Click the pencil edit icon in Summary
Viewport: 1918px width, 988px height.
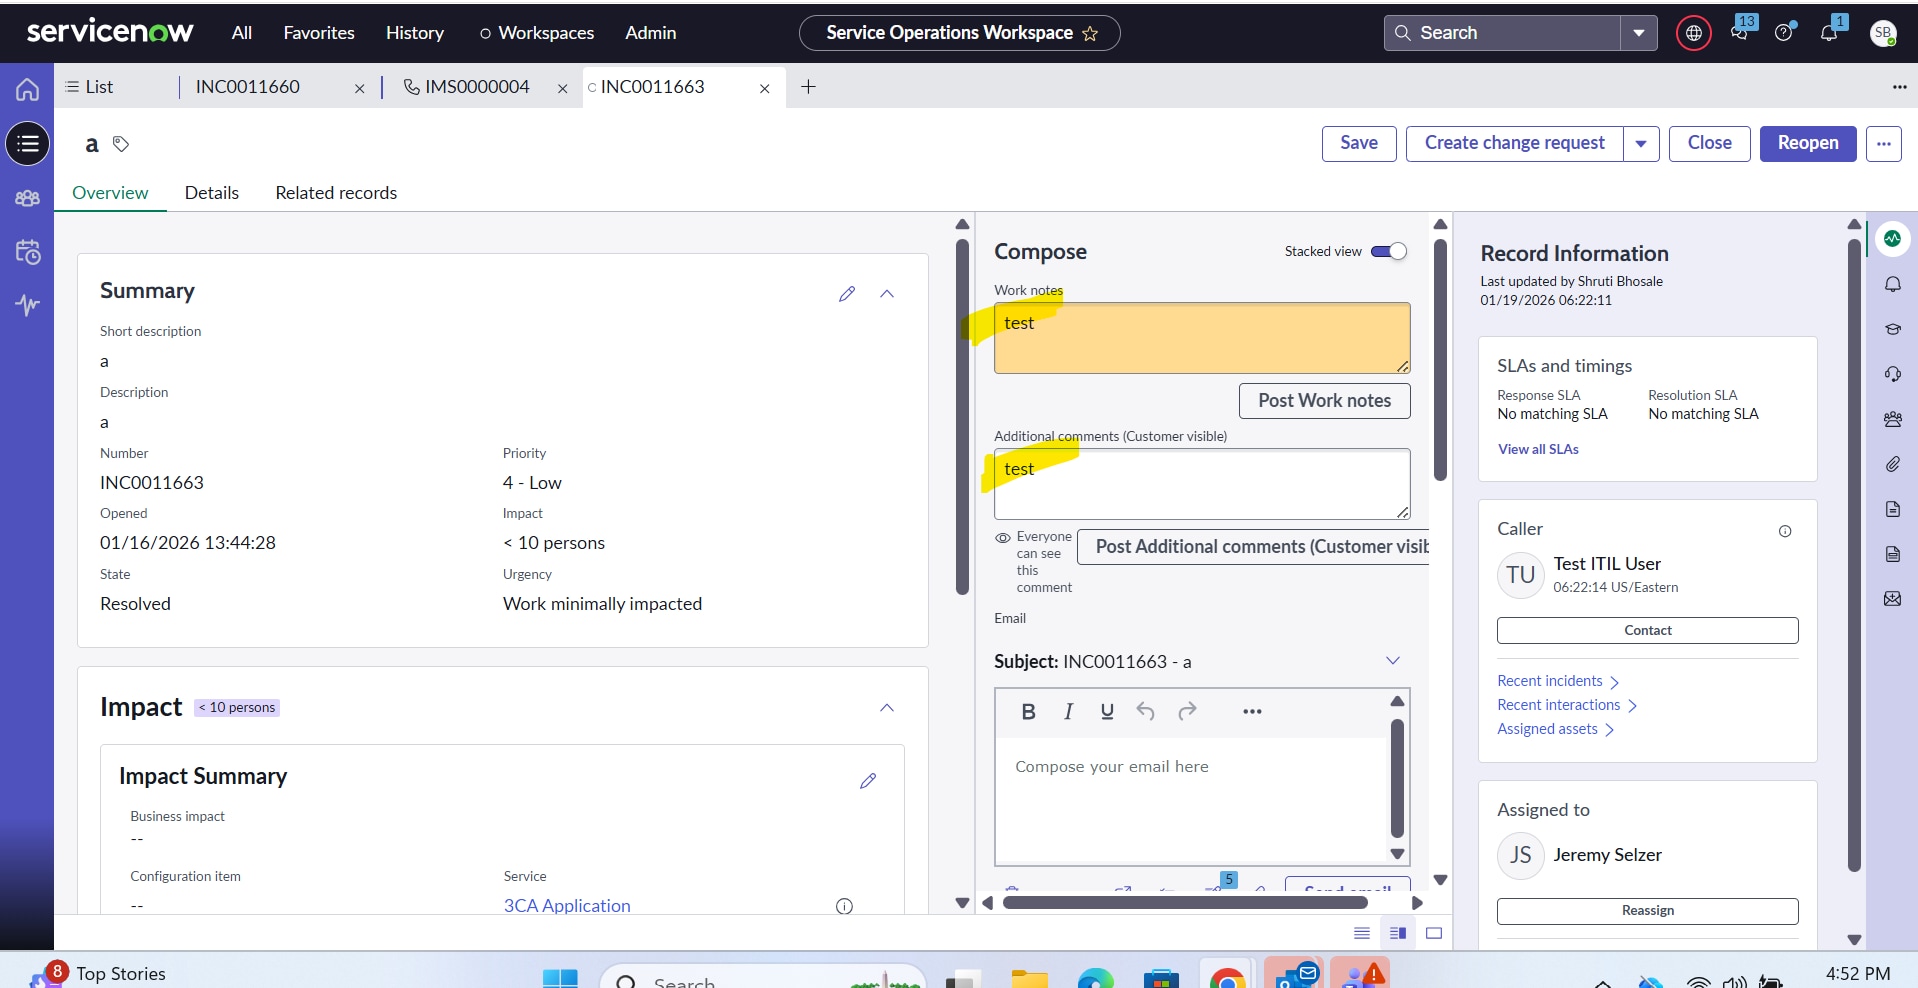point(847,294)
